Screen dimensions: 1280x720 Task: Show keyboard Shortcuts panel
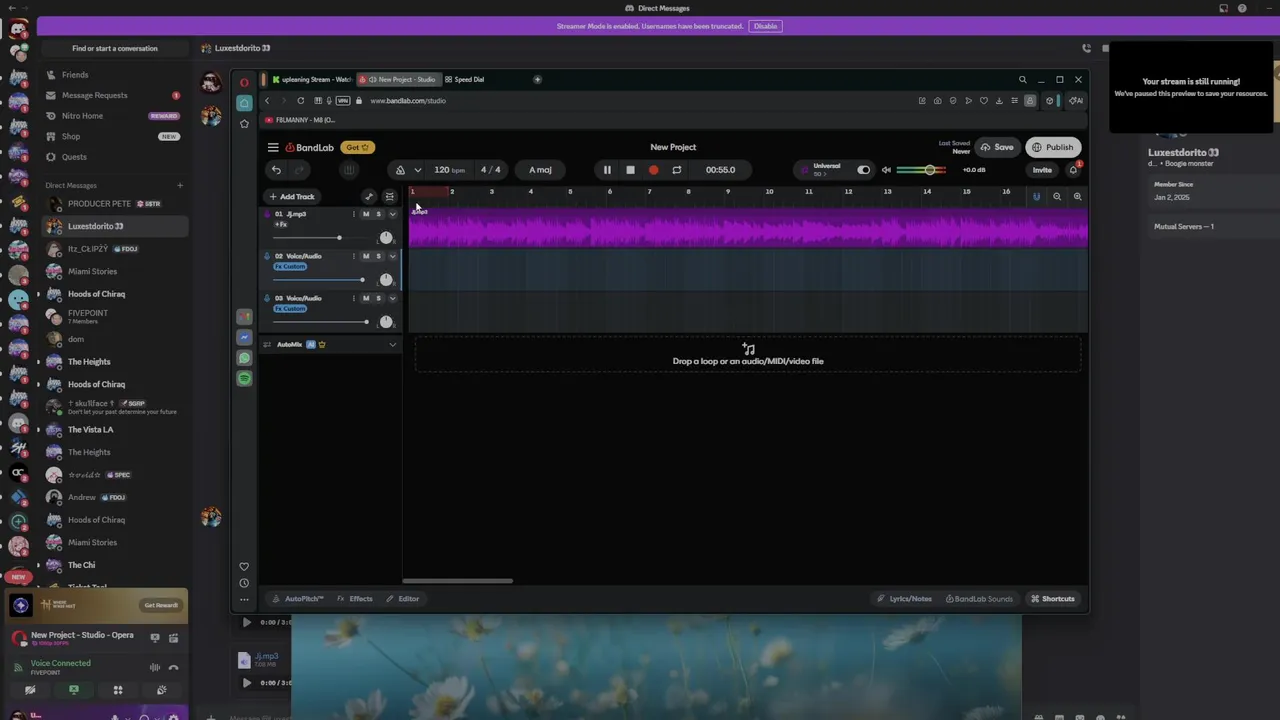1053,599
